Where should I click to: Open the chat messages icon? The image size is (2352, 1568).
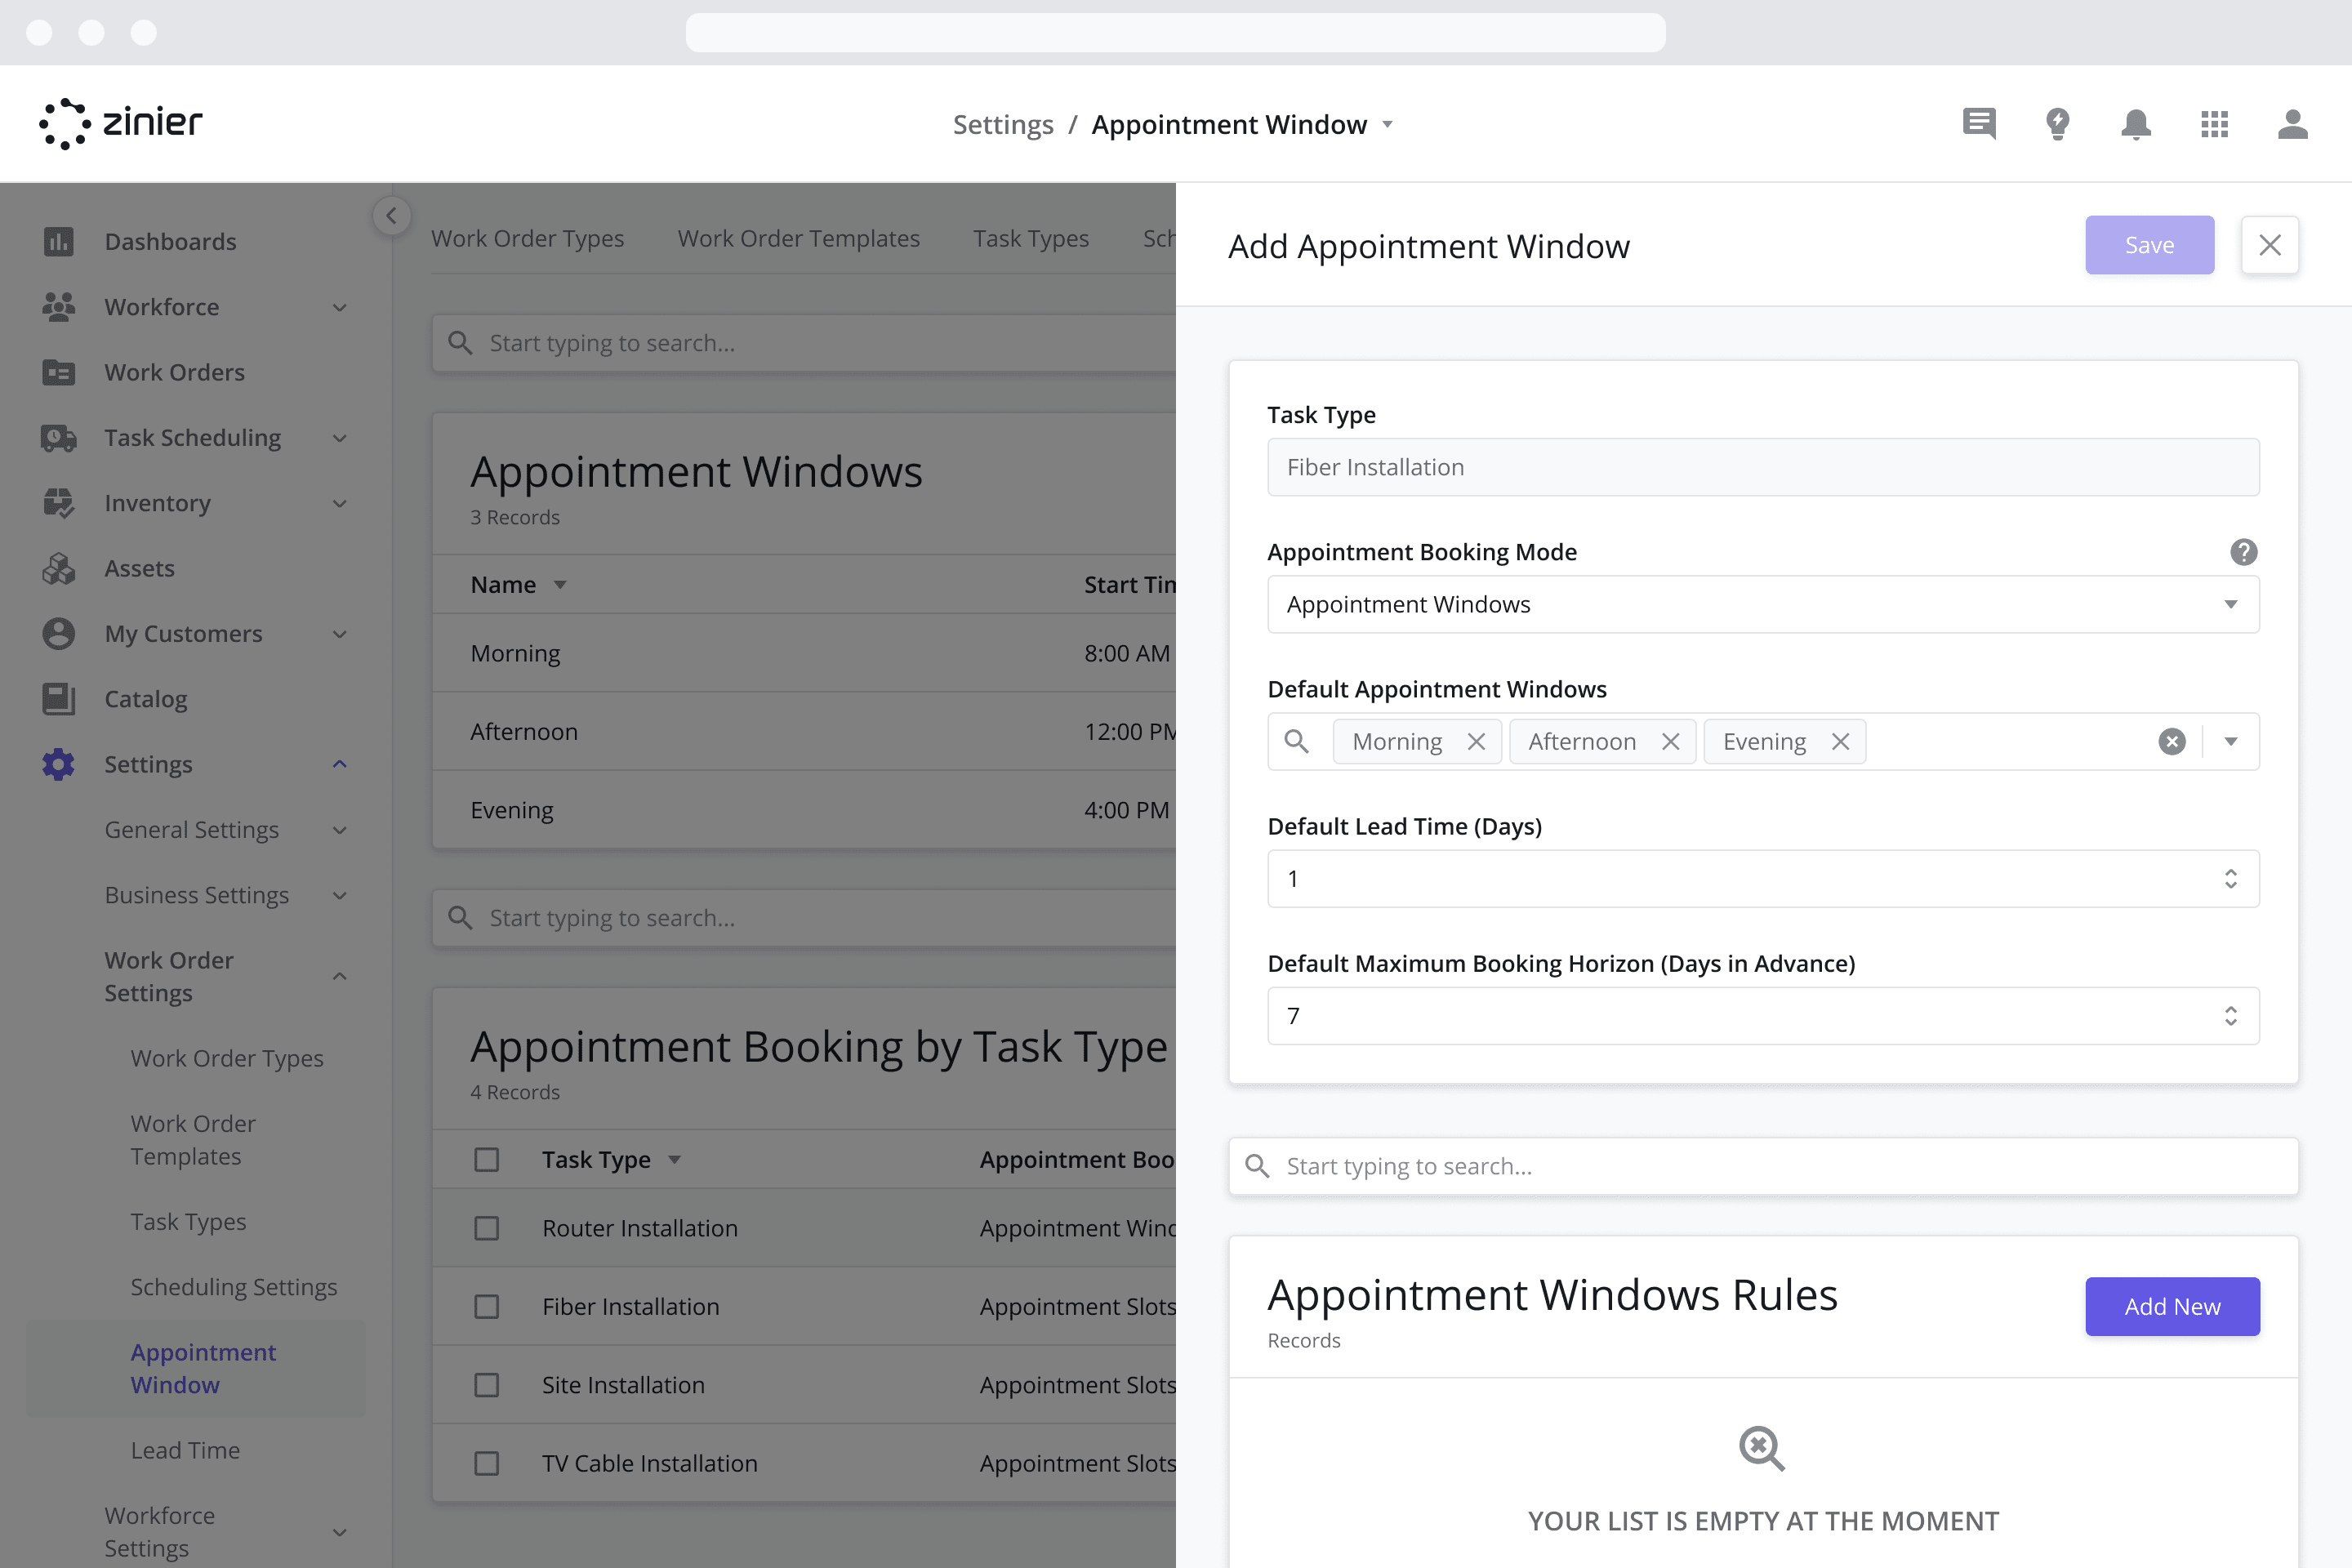point(1978,124)
